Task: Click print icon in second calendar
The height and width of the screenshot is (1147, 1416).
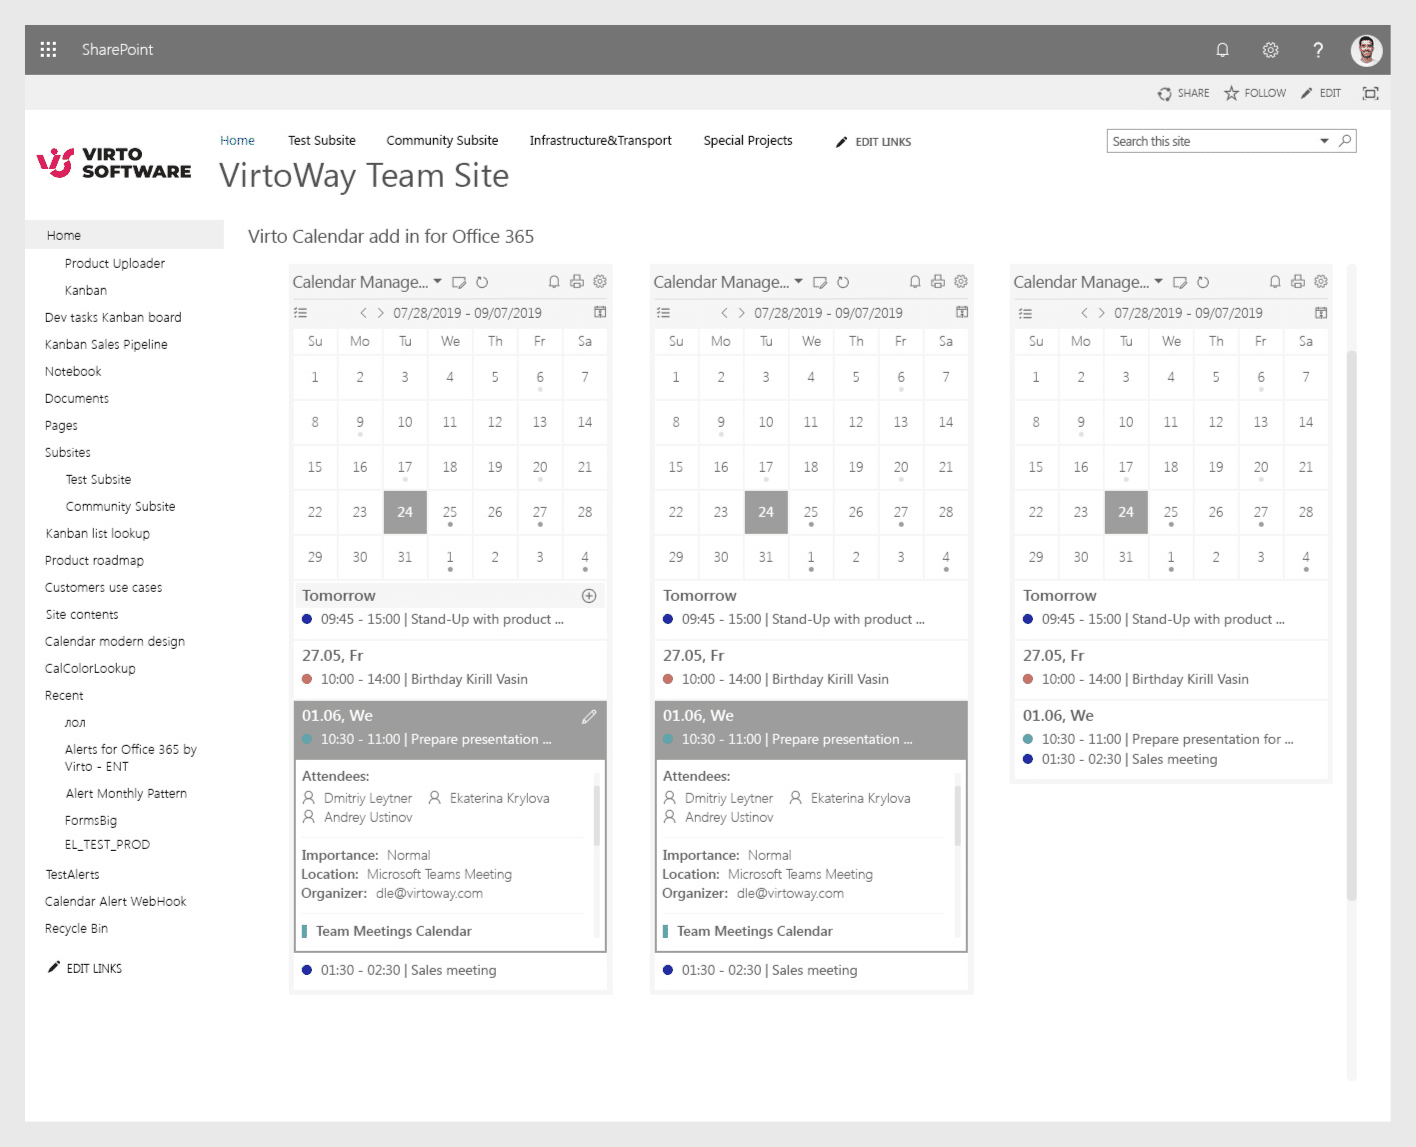Action: click(938, 282)
